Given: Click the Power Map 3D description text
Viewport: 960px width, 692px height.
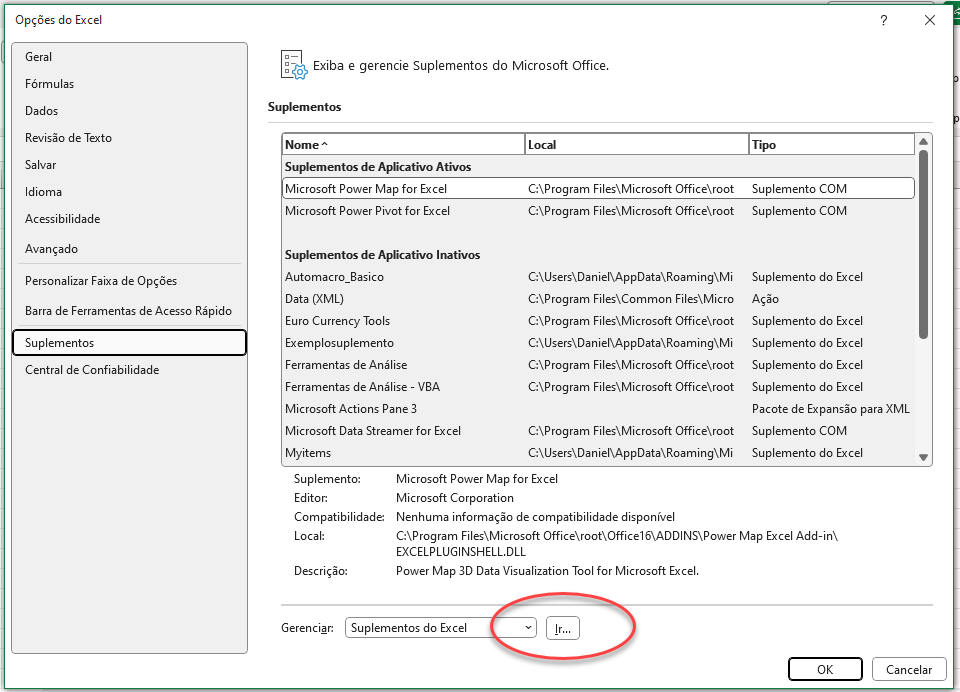Looking at the screenshot, I should click(x=547, y=571).
